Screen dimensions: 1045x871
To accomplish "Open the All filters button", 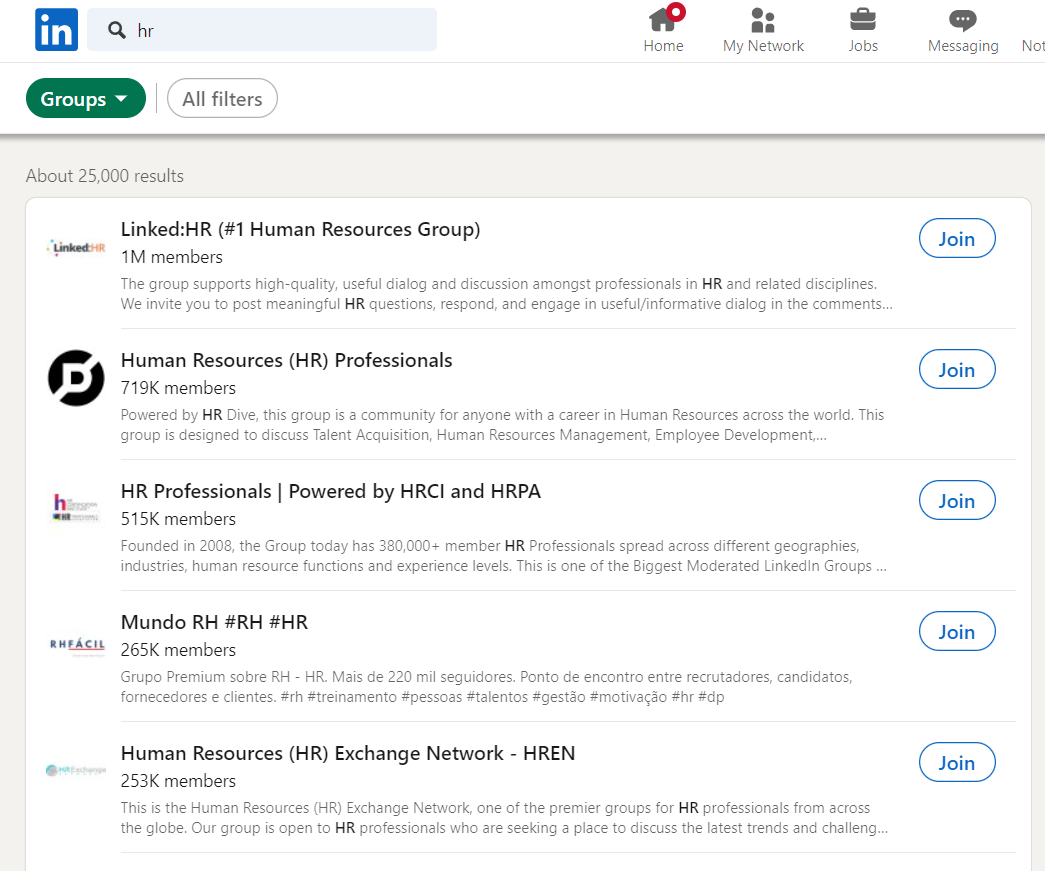I will tap(222, 99).
